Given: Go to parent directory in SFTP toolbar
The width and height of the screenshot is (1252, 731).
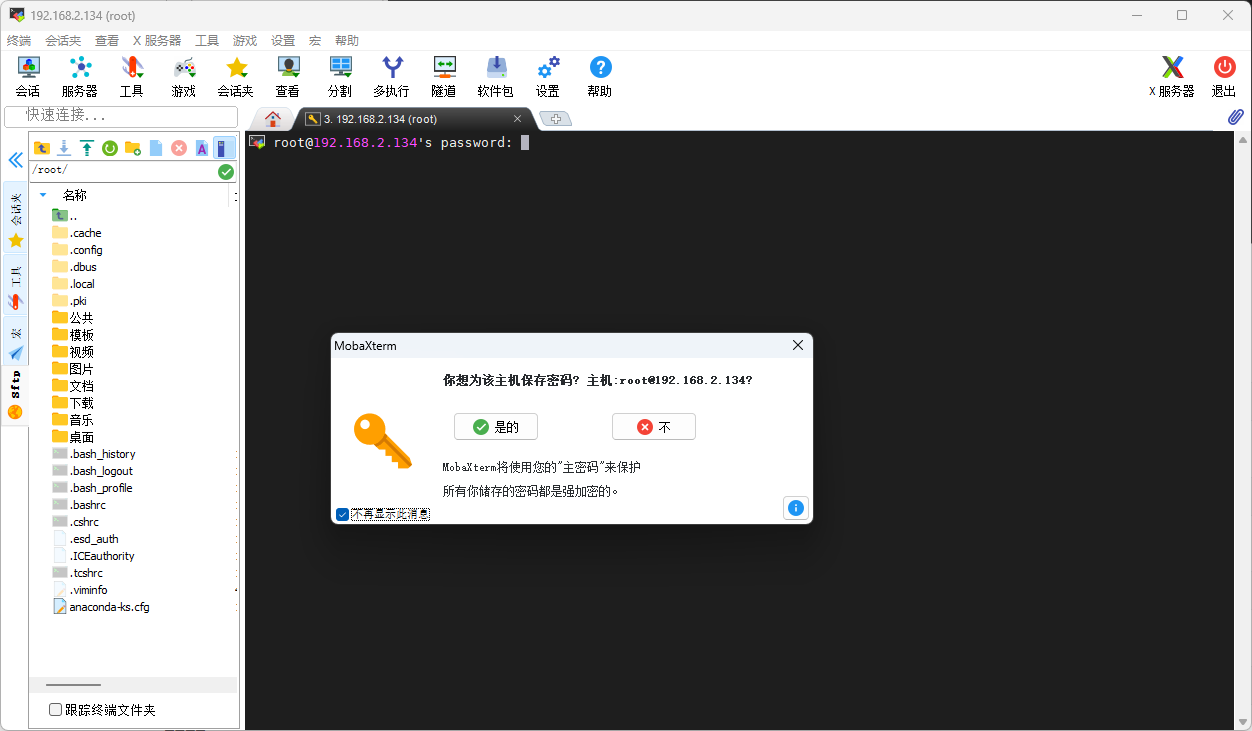Looking at the screenshot, I should click(41, 148).
